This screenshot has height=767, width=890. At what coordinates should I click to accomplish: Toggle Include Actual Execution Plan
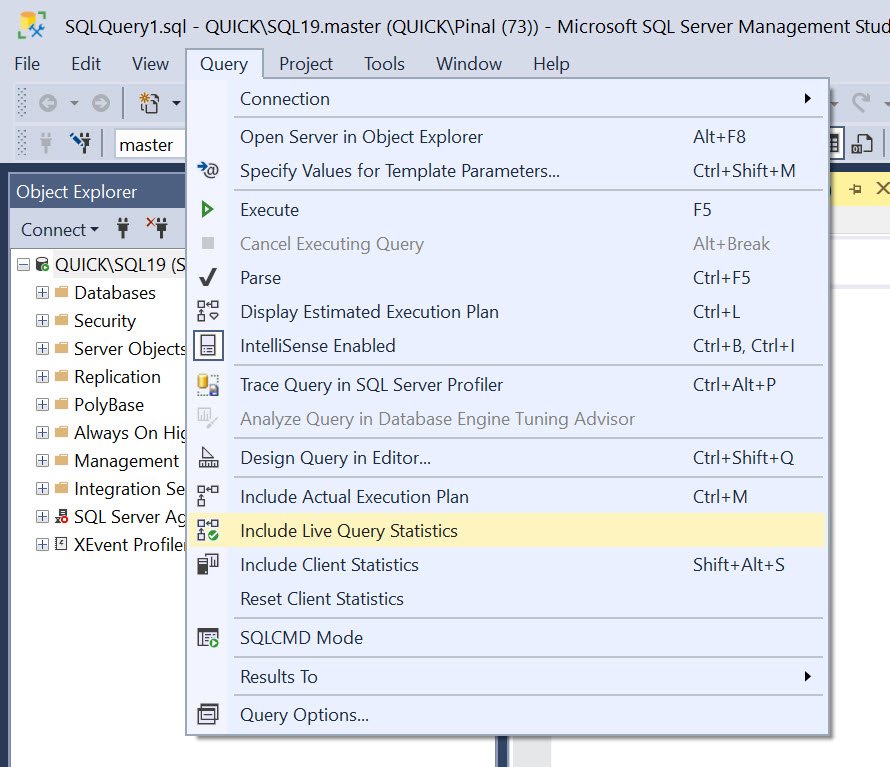coord(507,497)
